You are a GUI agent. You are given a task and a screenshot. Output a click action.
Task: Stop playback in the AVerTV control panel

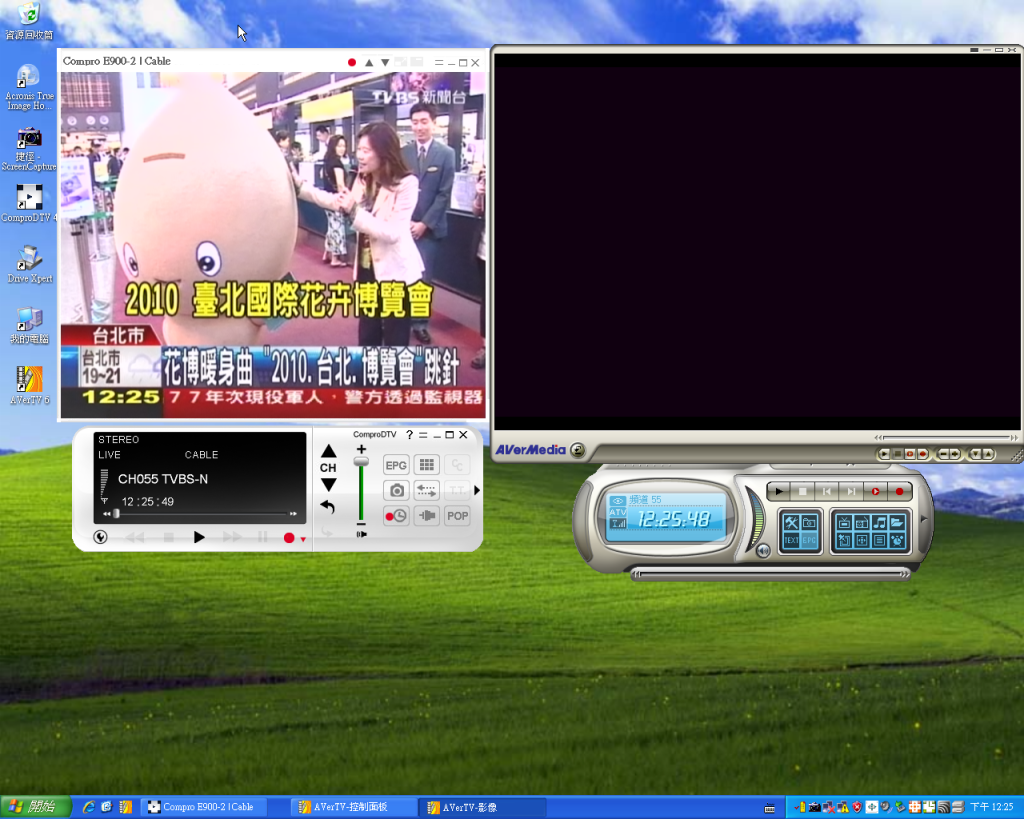803,491
